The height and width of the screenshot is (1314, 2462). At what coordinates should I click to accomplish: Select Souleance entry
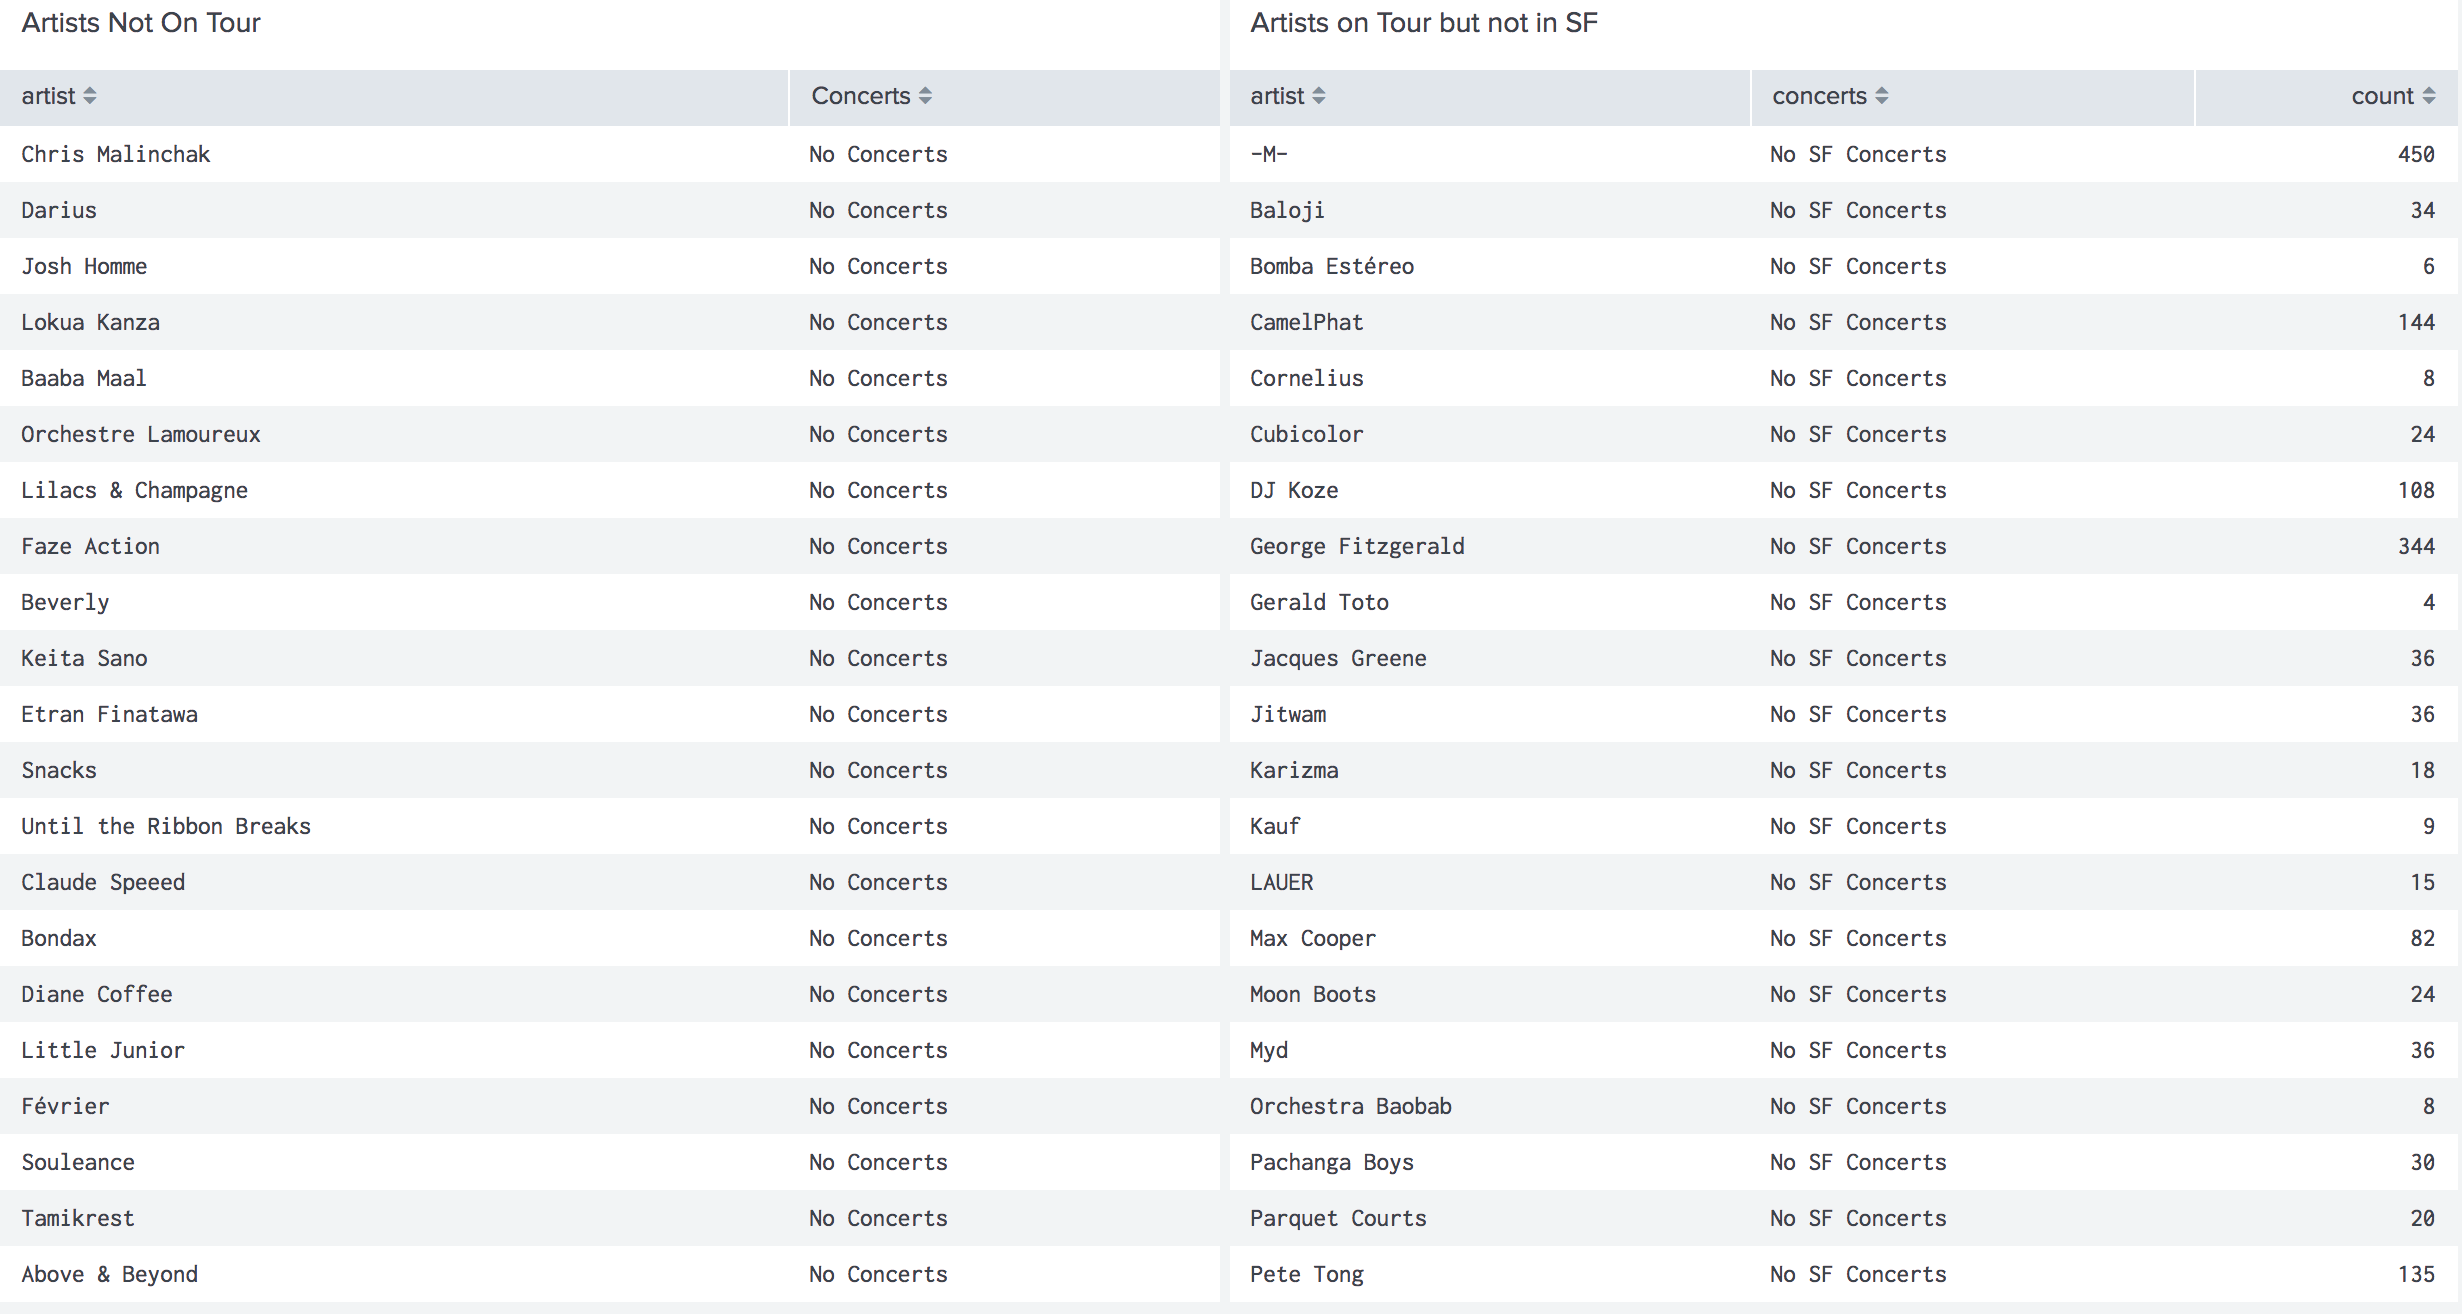(x=78, y=1162)
